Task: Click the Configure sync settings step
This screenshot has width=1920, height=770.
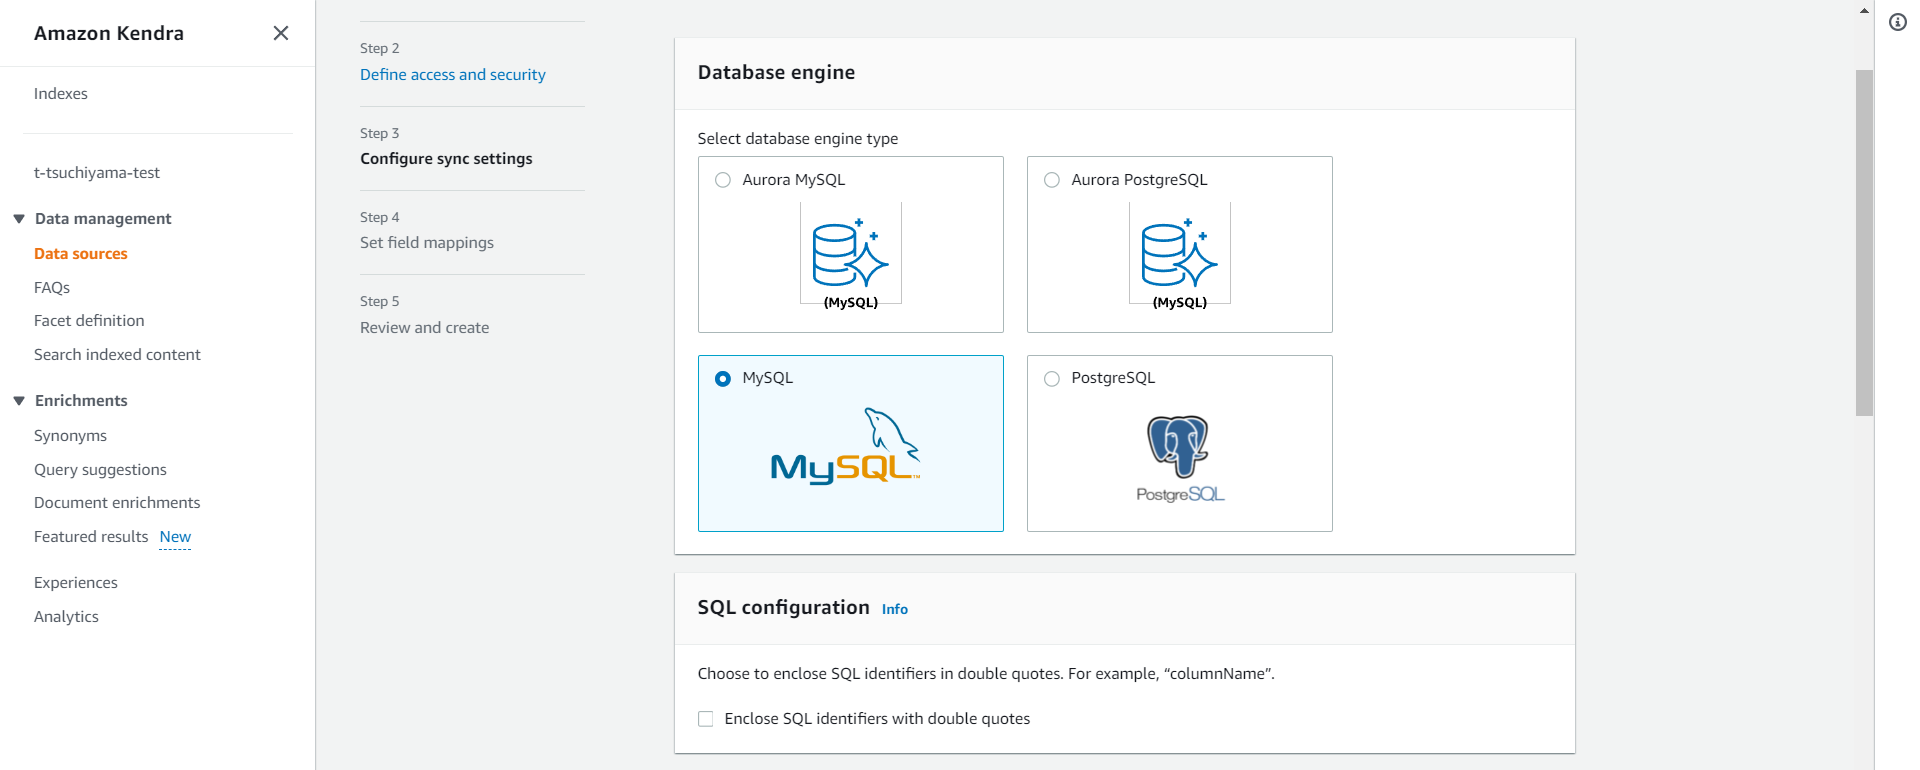Action: (x=446, y=159)
